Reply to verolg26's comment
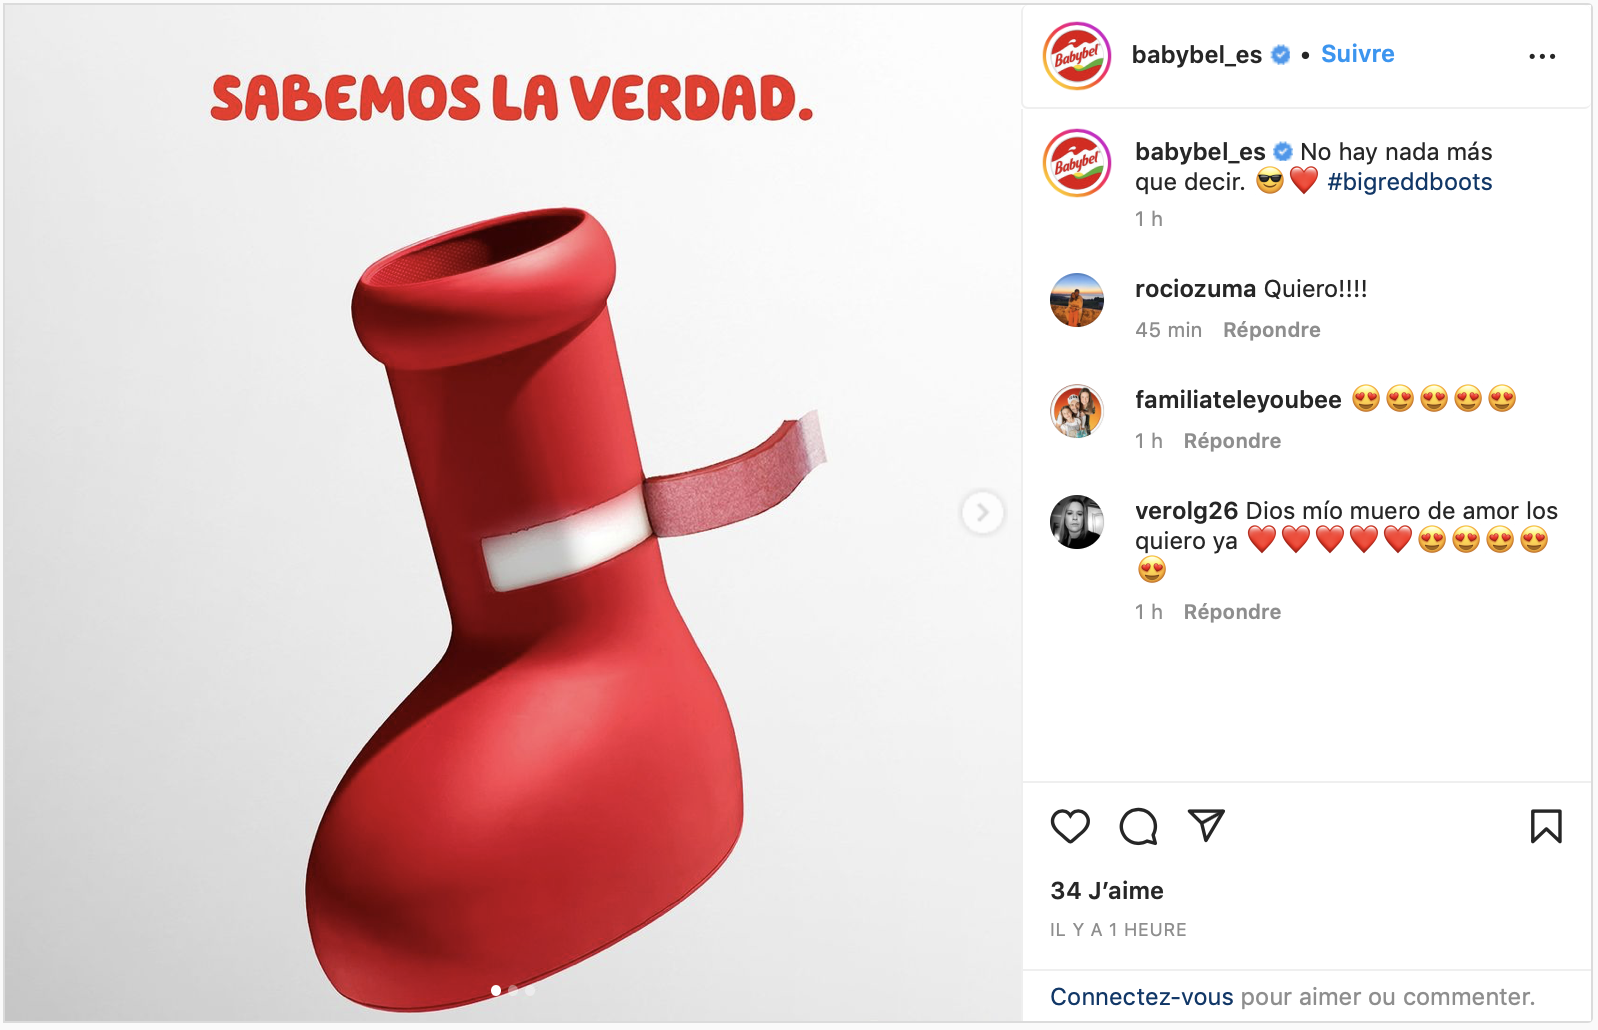 pyautogui.click(x=1232, y=612)
